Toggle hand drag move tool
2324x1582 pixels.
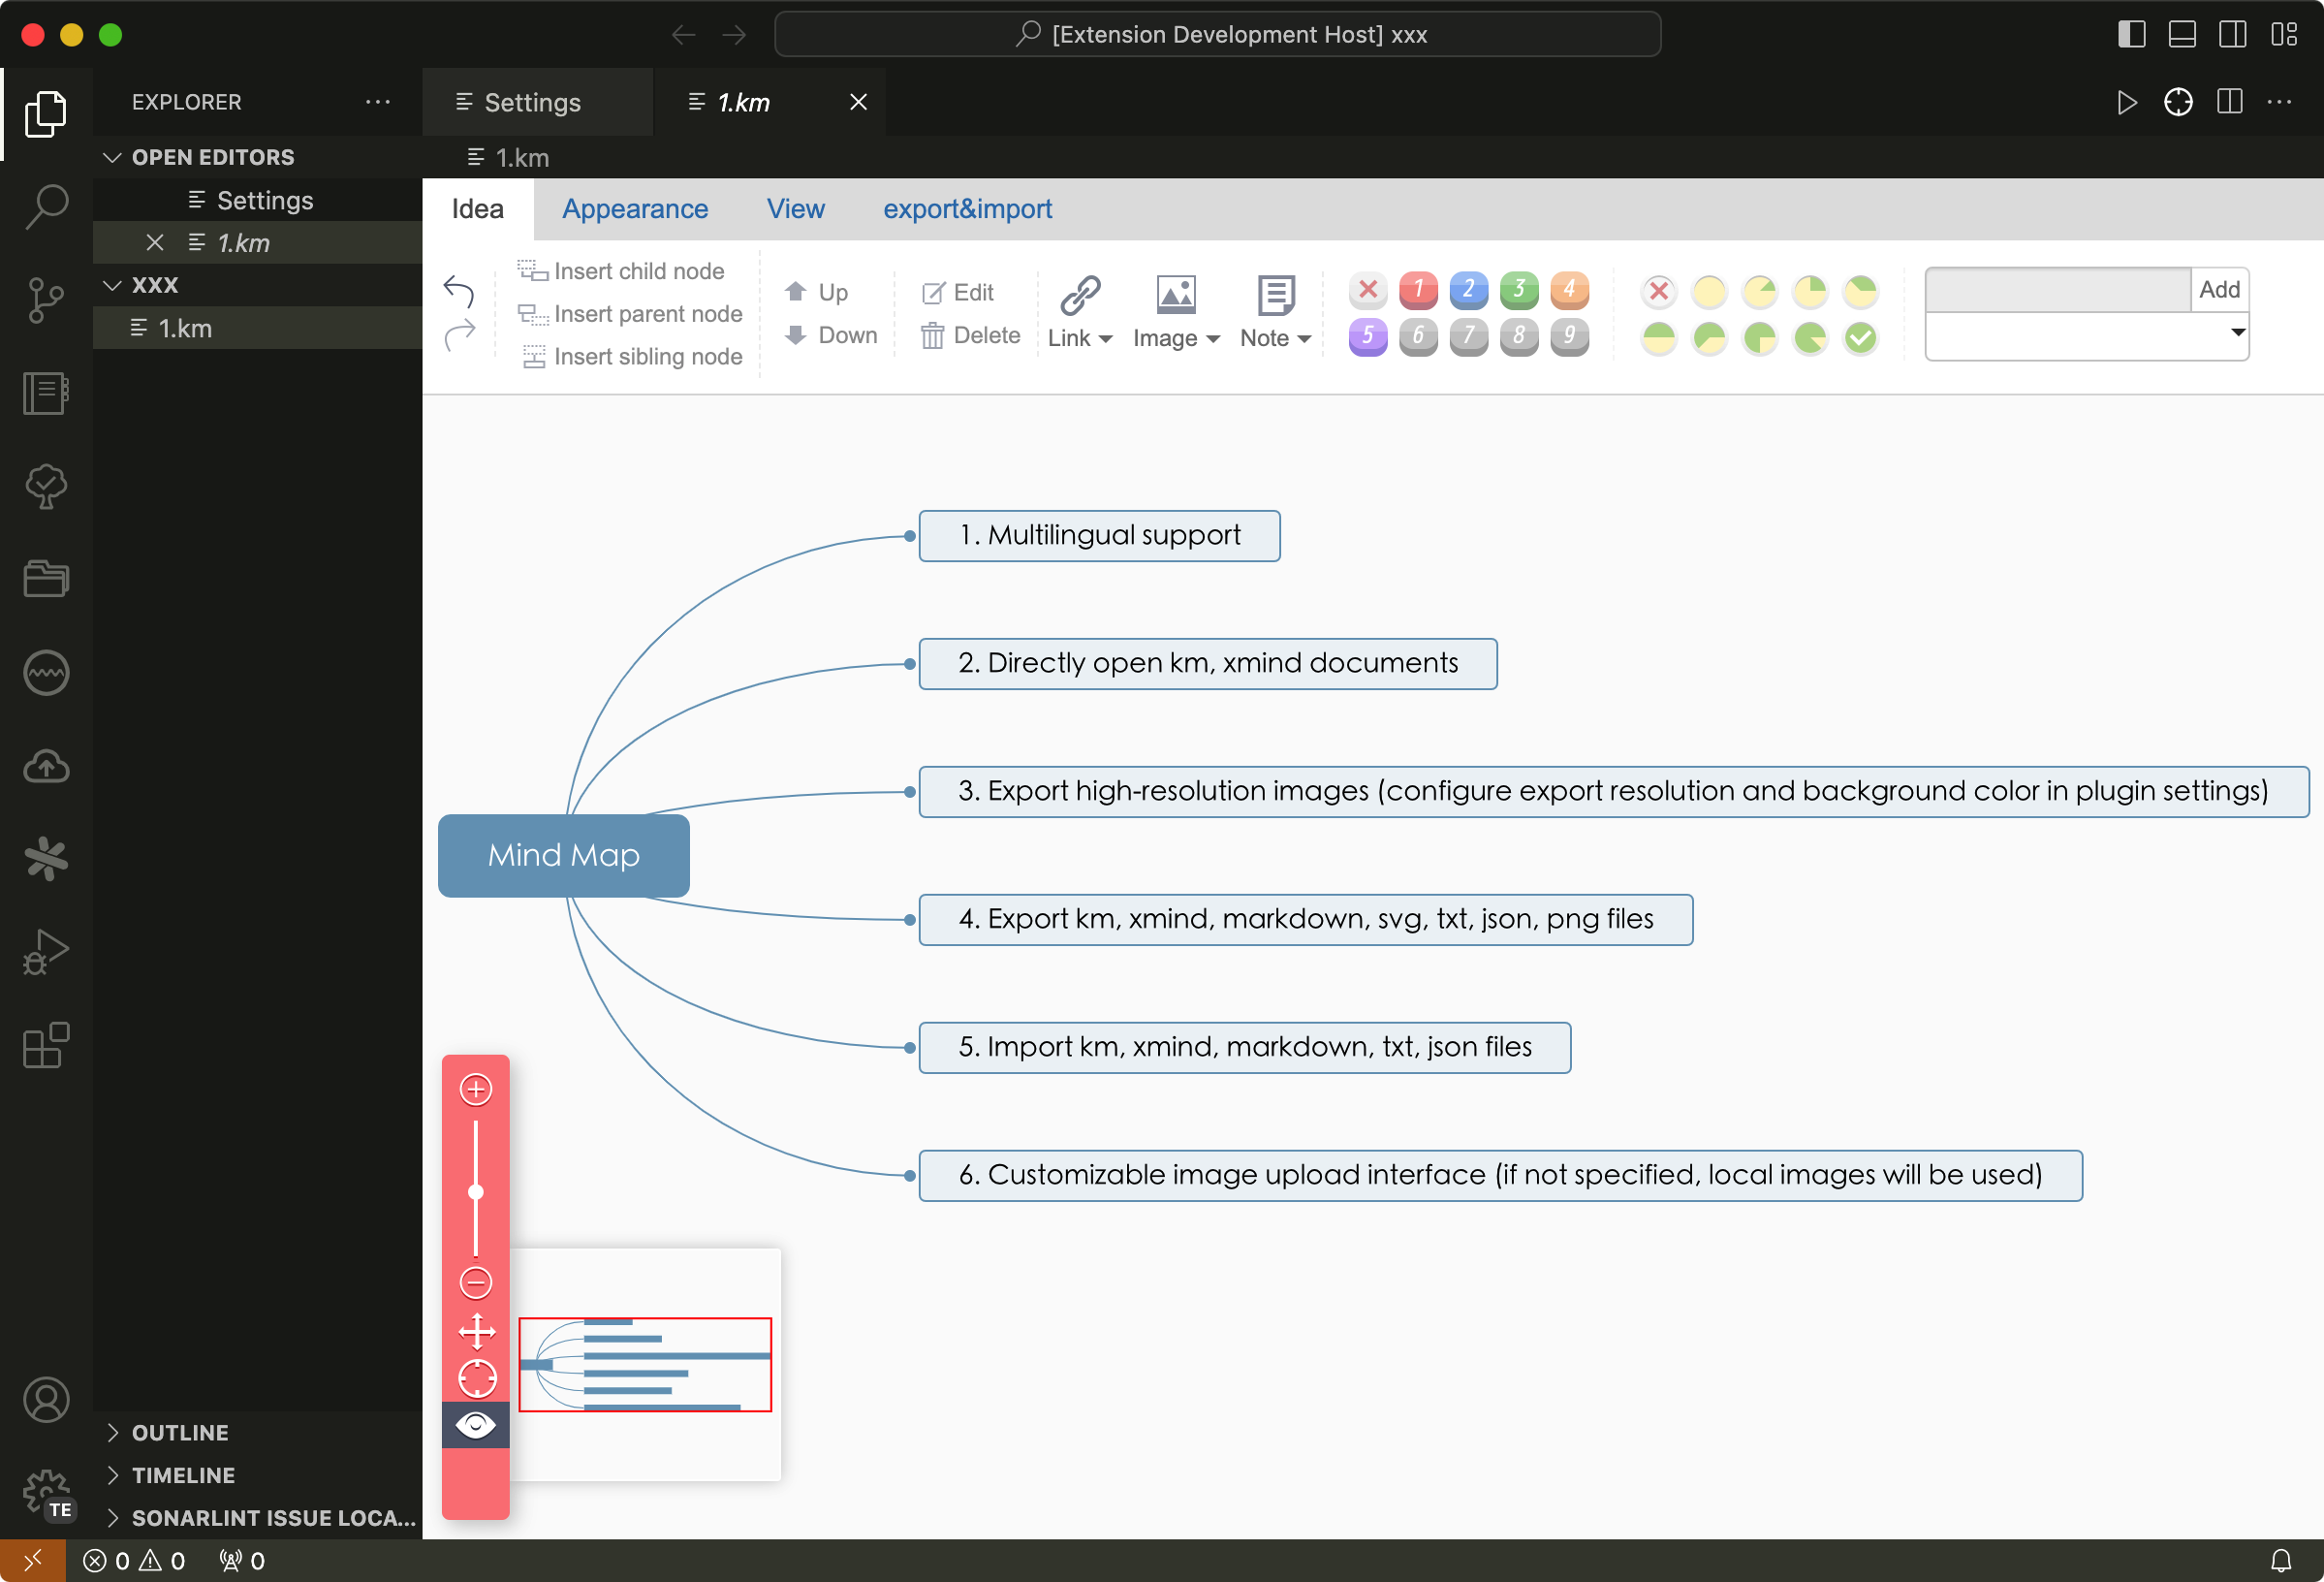point(476,1331)
